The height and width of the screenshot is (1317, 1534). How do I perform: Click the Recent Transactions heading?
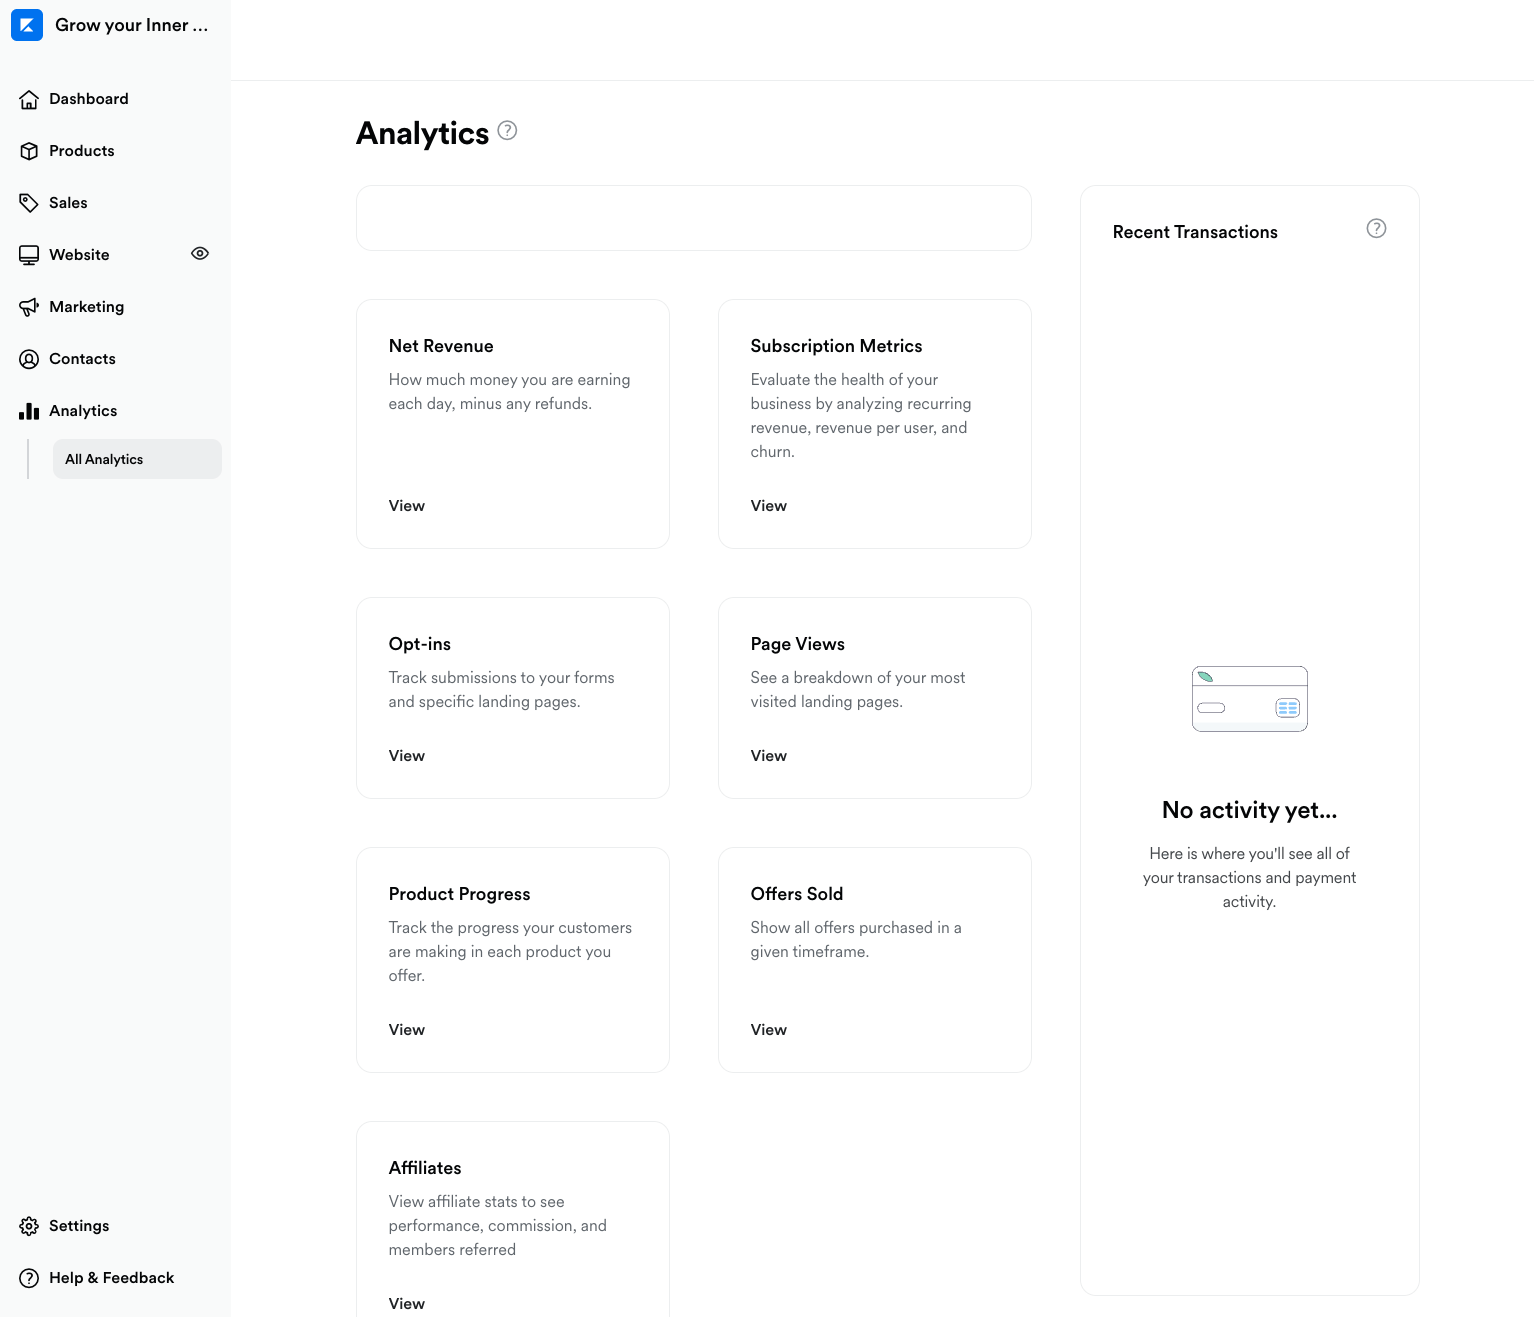[x=1195, y=232]
